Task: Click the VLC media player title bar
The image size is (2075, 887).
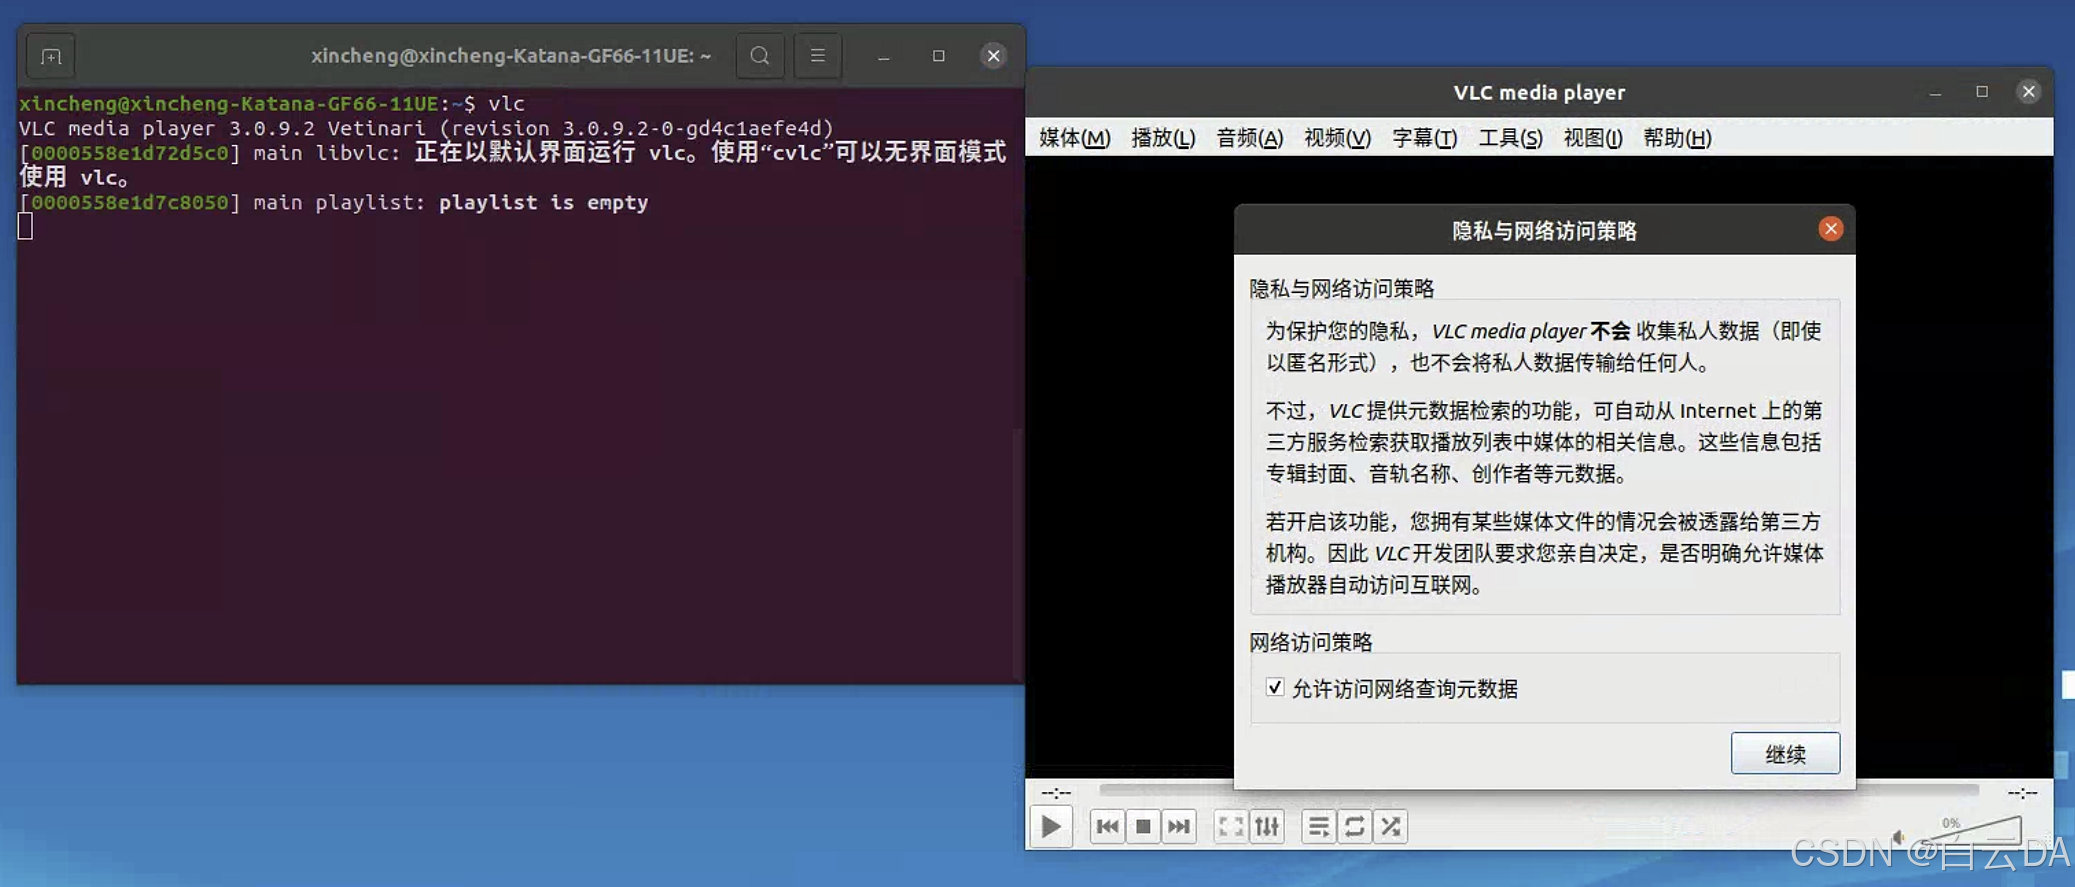Action: [x=1539, y=92]
